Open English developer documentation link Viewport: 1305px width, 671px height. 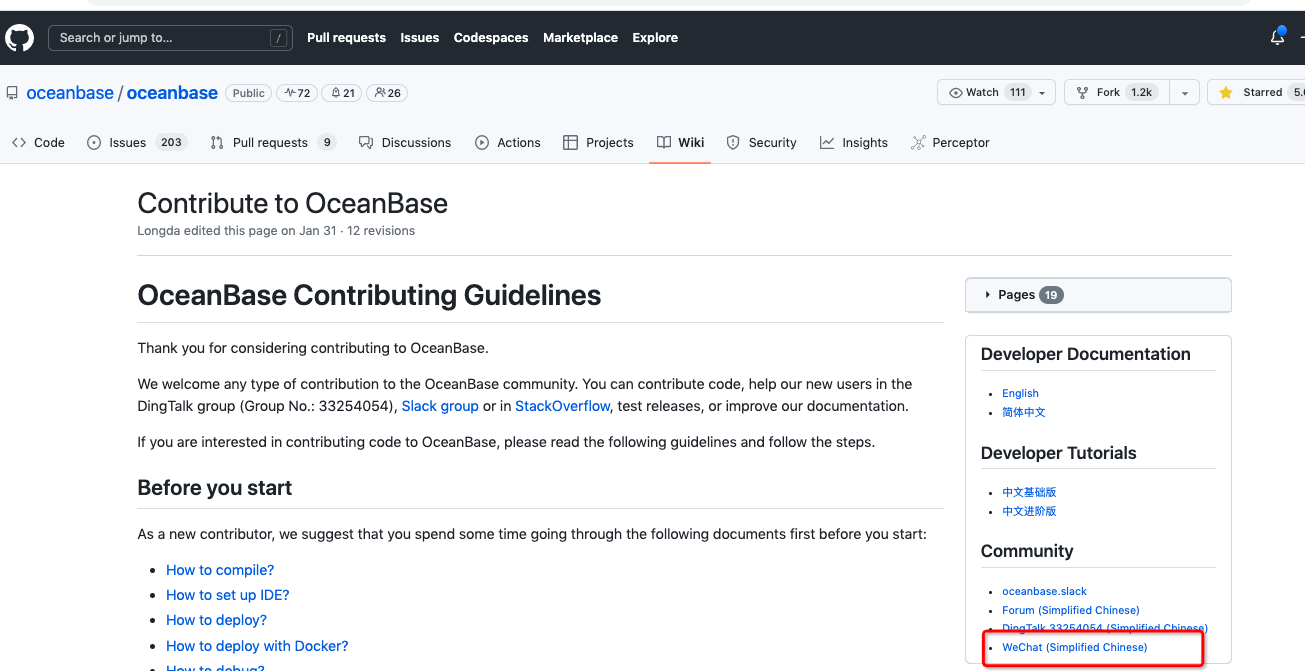tap(1020, 393)
